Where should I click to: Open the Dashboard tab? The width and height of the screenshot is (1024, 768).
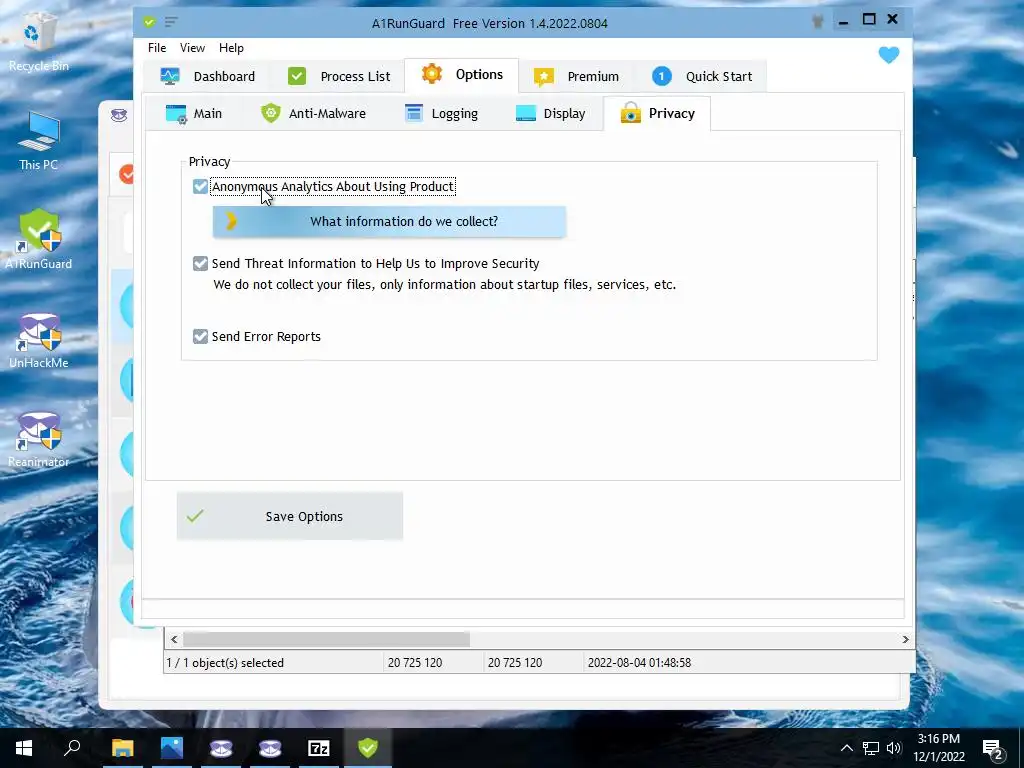(208, 76)
